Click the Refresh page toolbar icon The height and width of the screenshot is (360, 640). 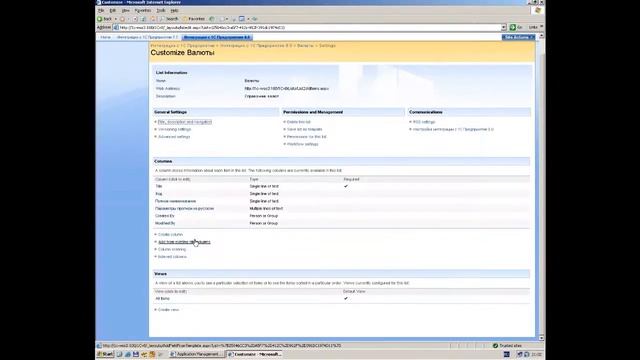(x=143, y=19)
